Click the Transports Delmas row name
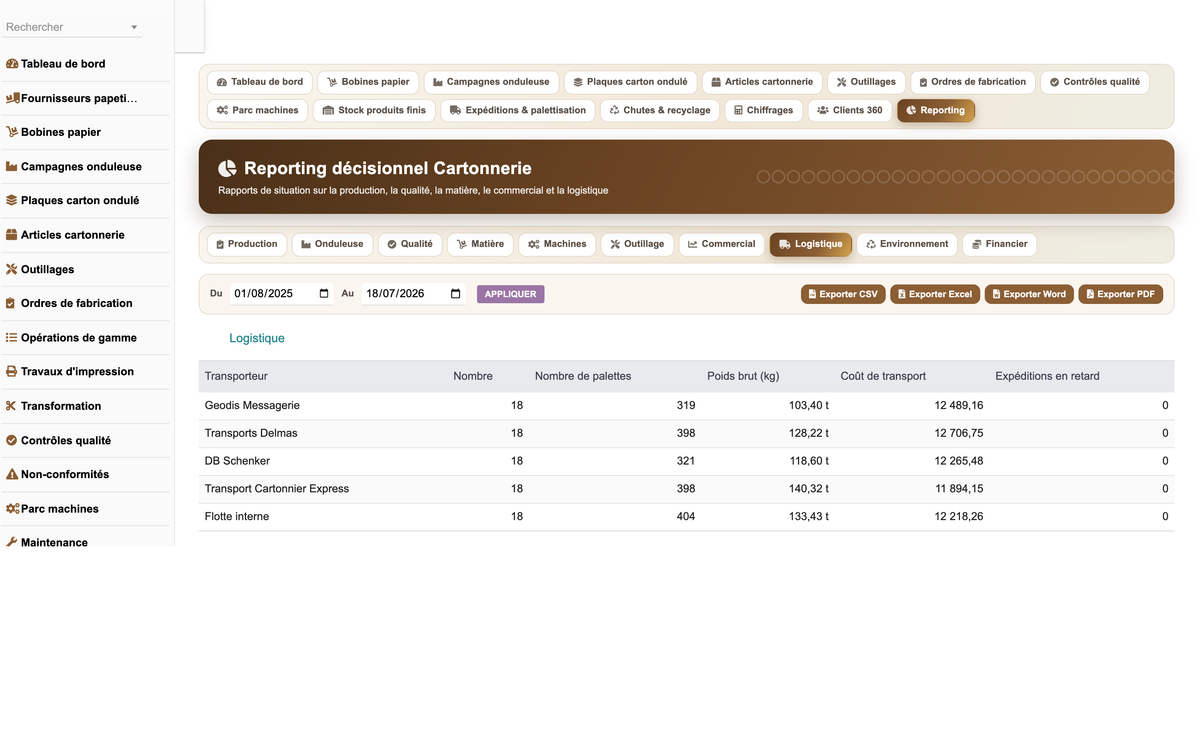 [x=251, y=433]
